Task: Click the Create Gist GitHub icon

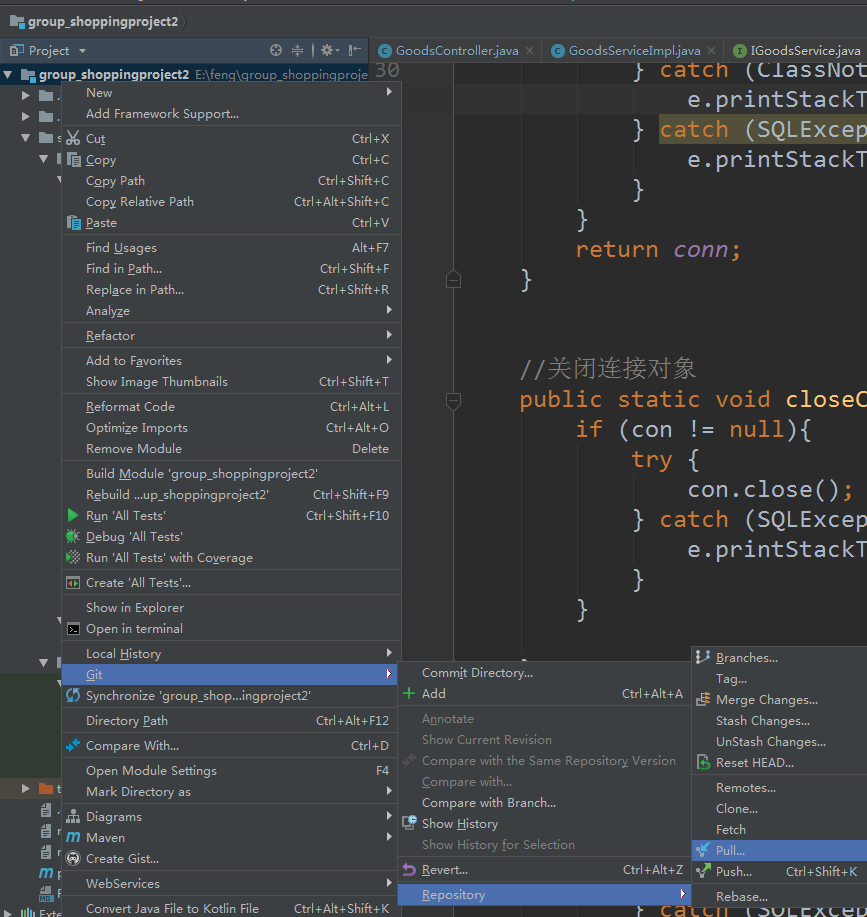Action: click(73, 858)
